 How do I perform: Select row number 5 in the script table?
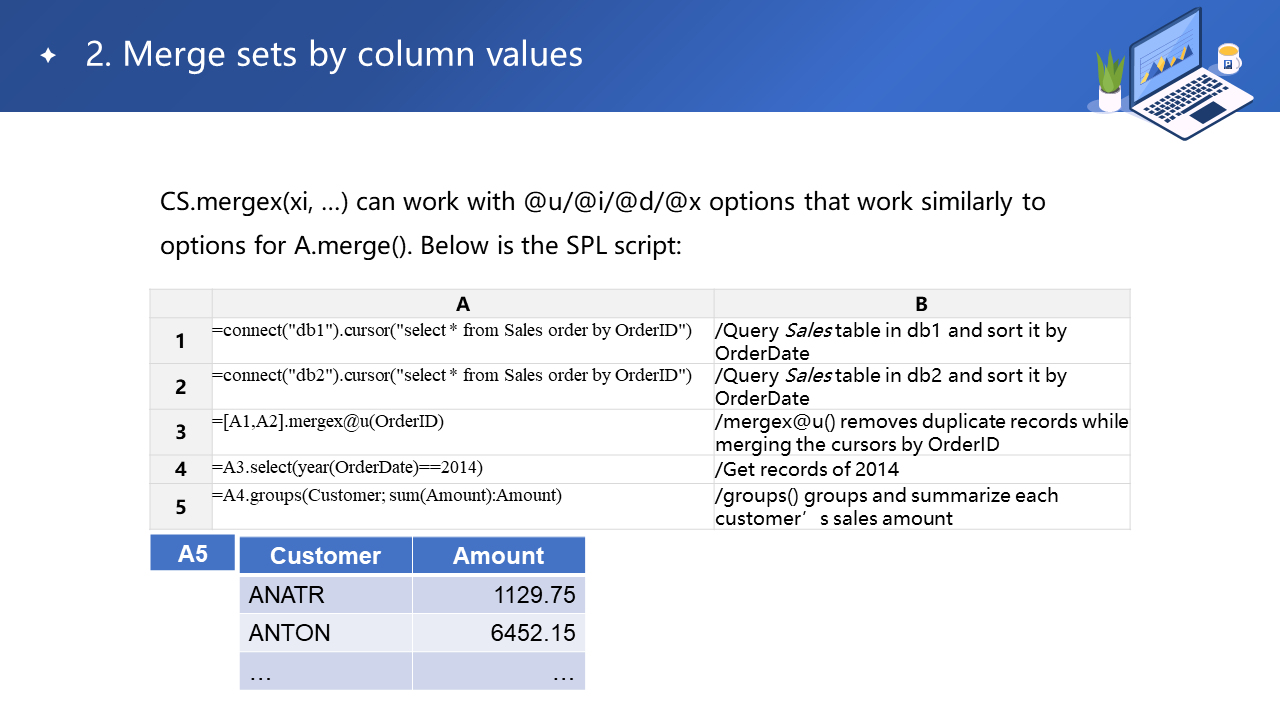point(180,507)
